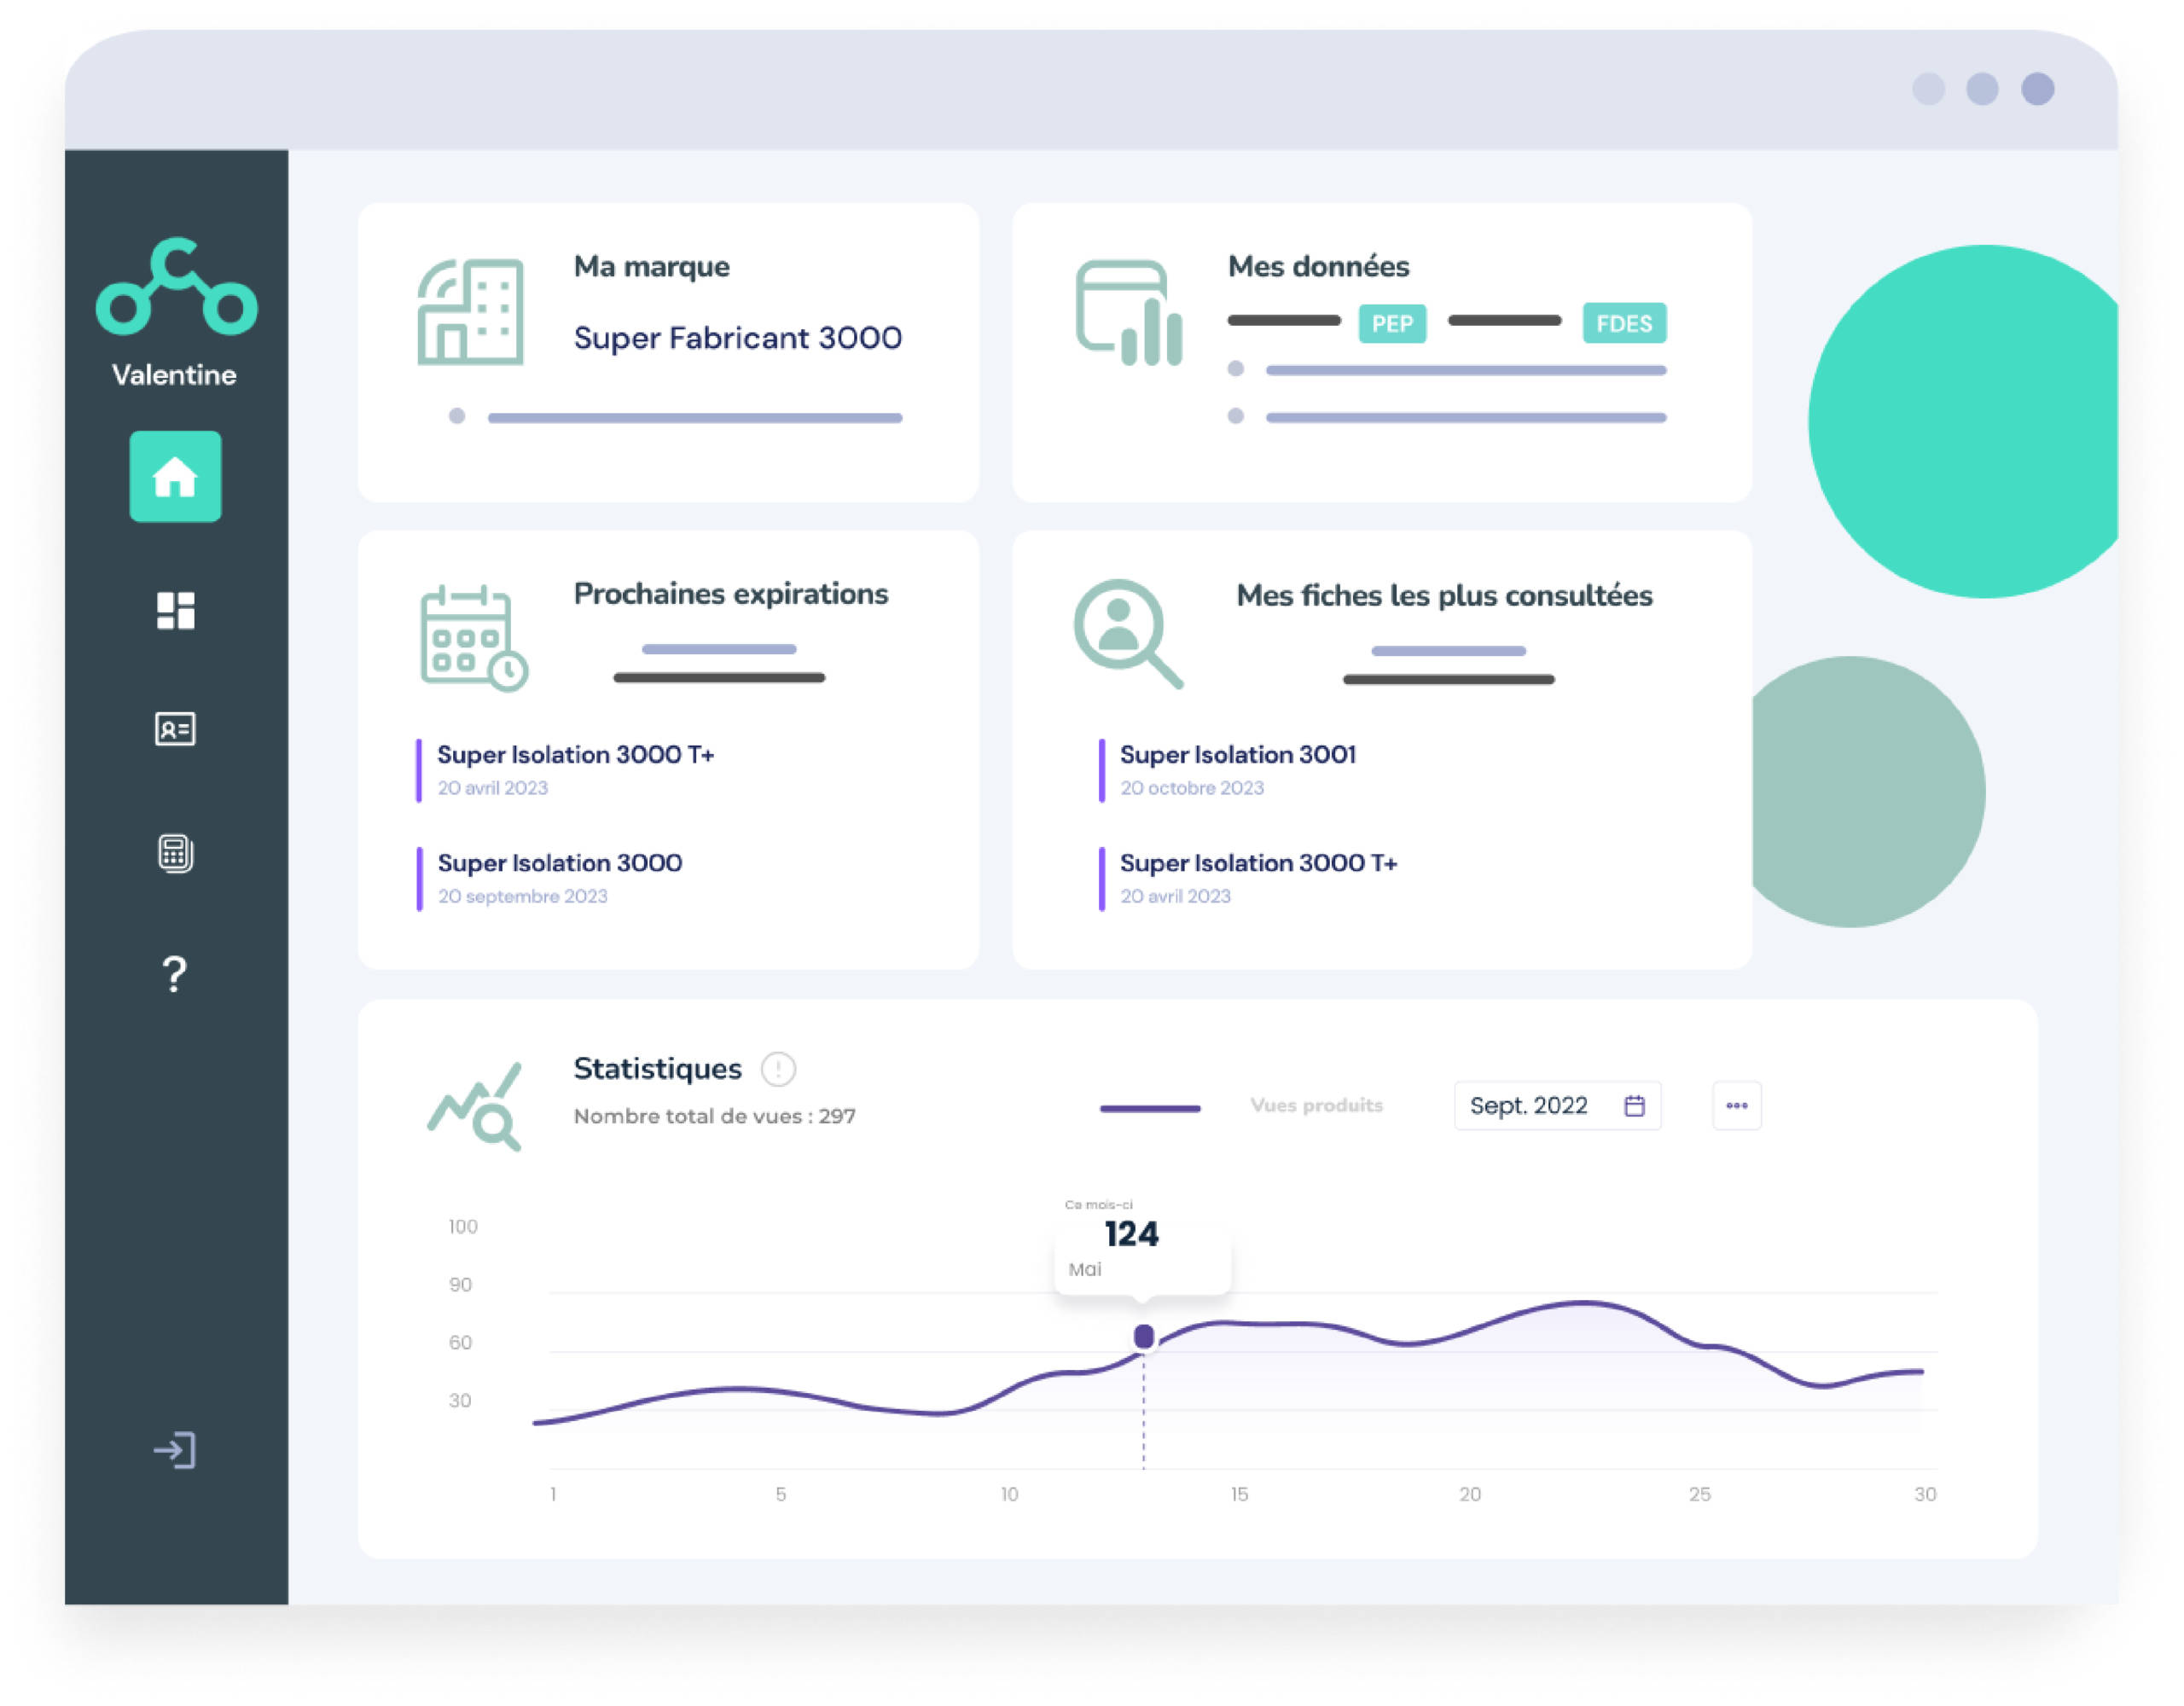Image resolution: width=2184 pixels, height=1706 pixels.
Task: Open Super Isolation 3000 September expiration
Action: click(559, 863)
